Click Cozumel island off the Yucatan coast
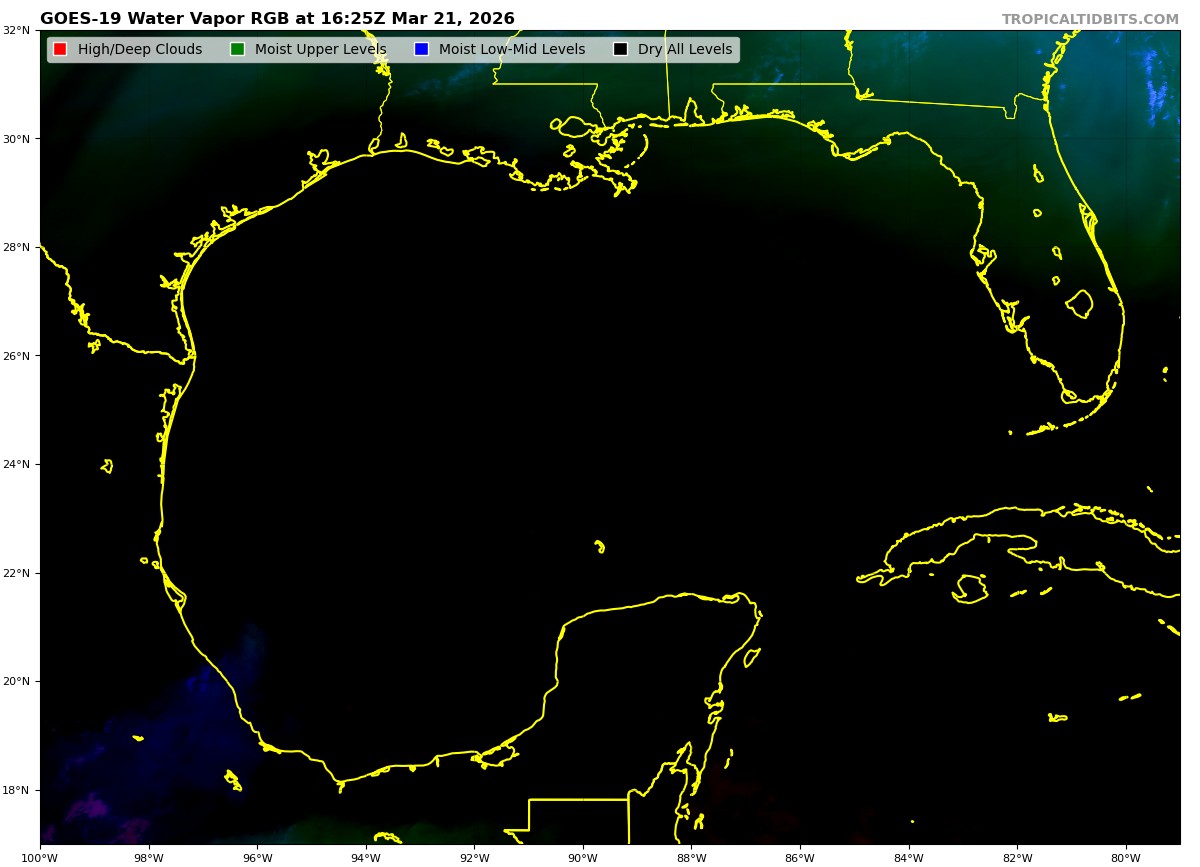This screenshot has height=867, width=1200. coord(752,657)
